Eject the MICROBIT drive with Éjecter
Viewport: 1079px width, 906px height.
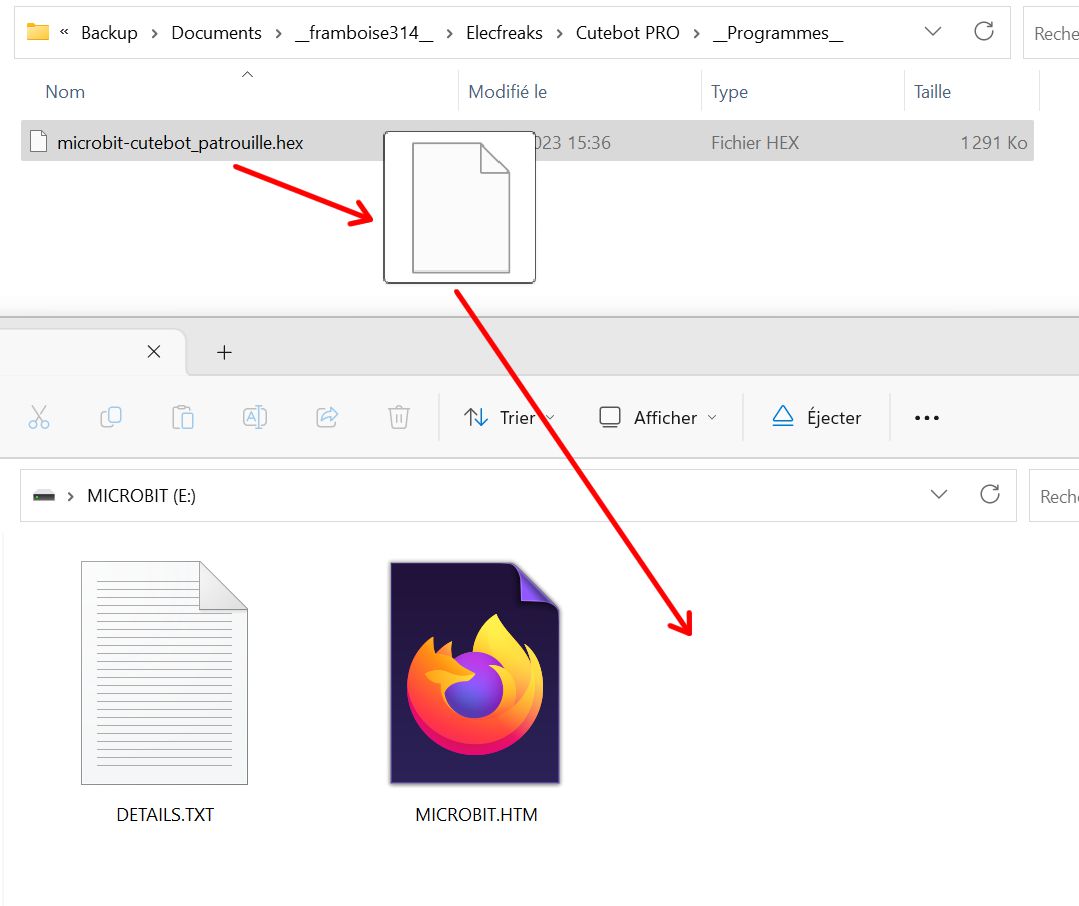(x=816, y=418)
